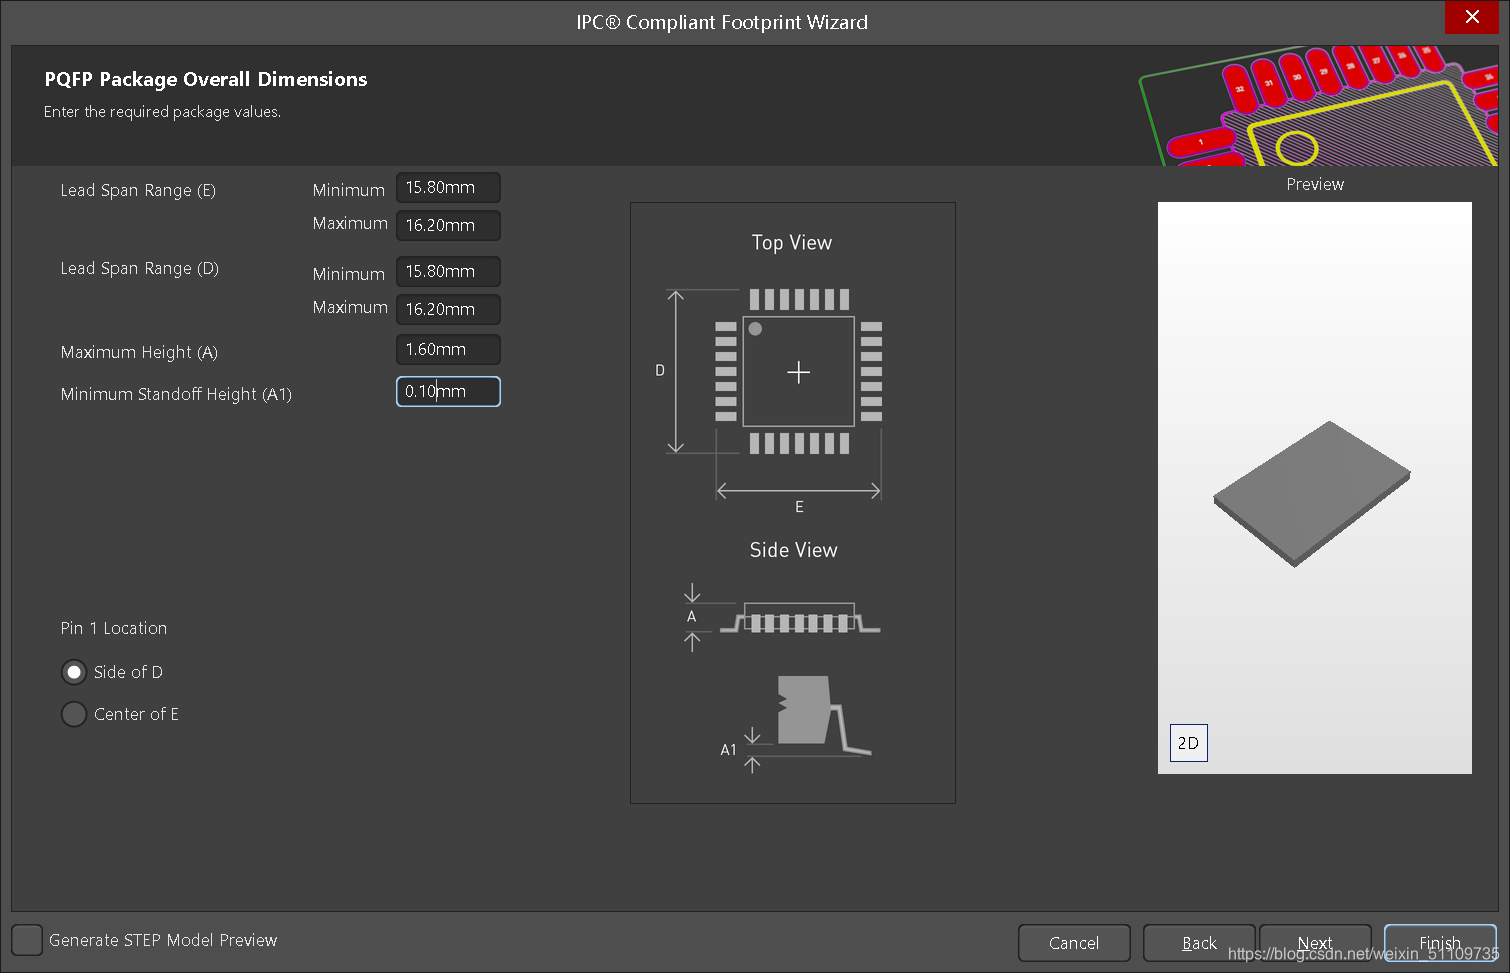Click the 3D package model in Preview

coord(1312,493)
